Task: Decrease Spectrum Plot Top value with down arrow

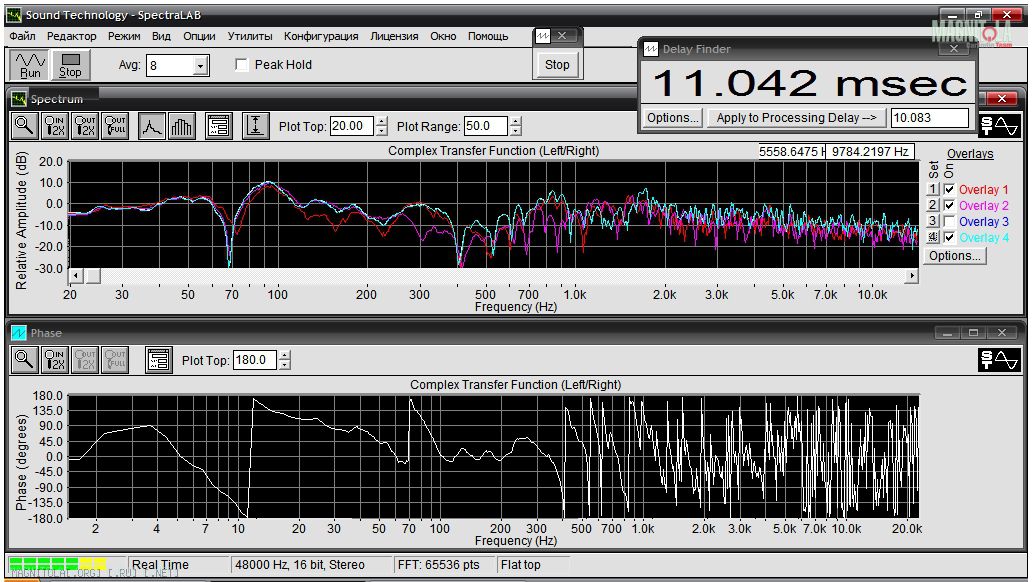Action: [x=382, y=130]
